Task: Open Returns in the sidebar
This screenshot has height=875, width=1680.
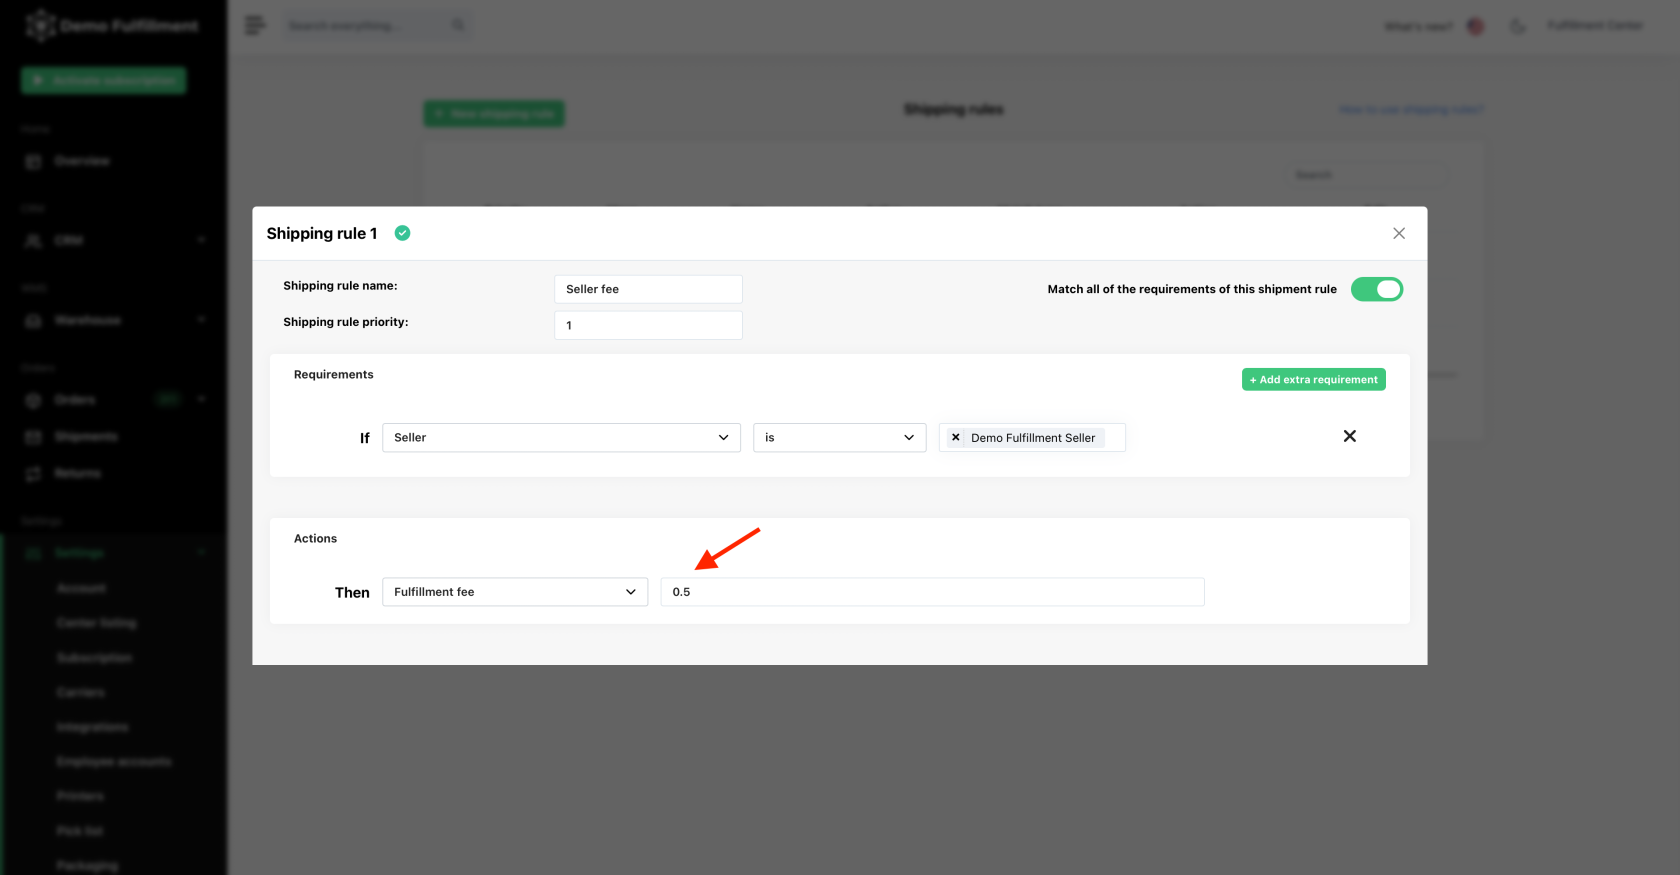Action: [78, 473]
